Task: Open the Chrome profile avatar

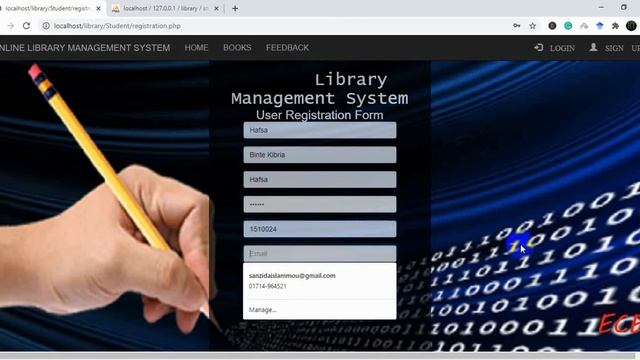Action: 631,26
